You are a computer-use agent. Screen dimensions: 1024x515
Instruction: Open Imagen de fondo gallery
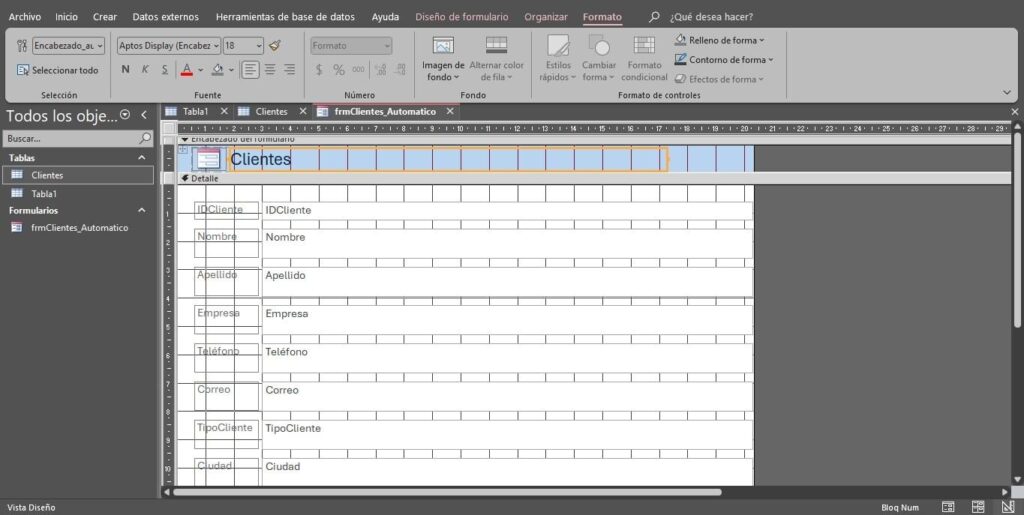(x=443, y=59)
